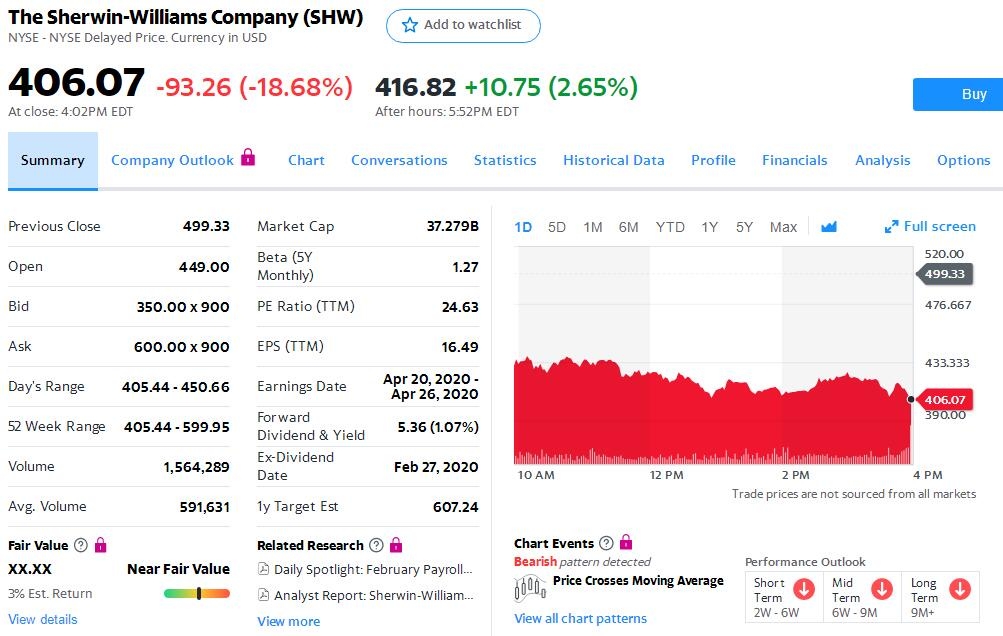This screenshot has width=1003, height=636.
Task: Click the area chart type icon
Action: pos(828,227)
